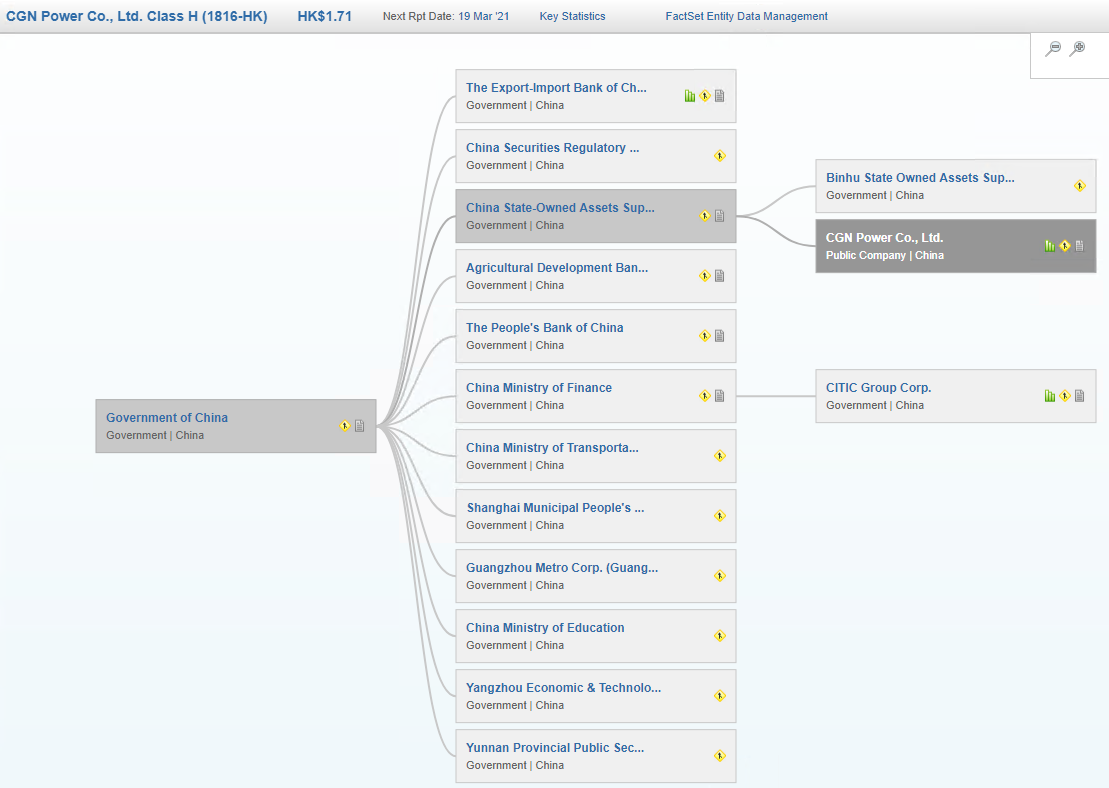Open Government of China root node link
The width and height of the screenshot is (1109, 788).
[167, 418]
